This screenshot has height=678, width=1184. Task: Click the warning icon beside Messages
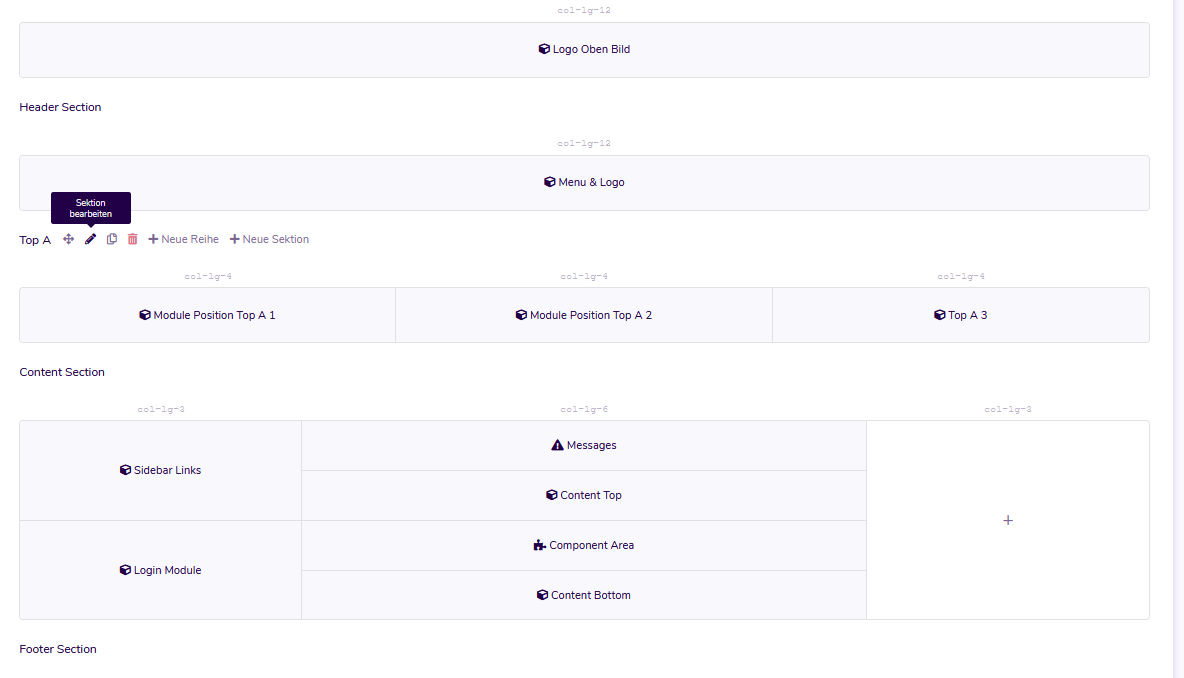[557, 445]
